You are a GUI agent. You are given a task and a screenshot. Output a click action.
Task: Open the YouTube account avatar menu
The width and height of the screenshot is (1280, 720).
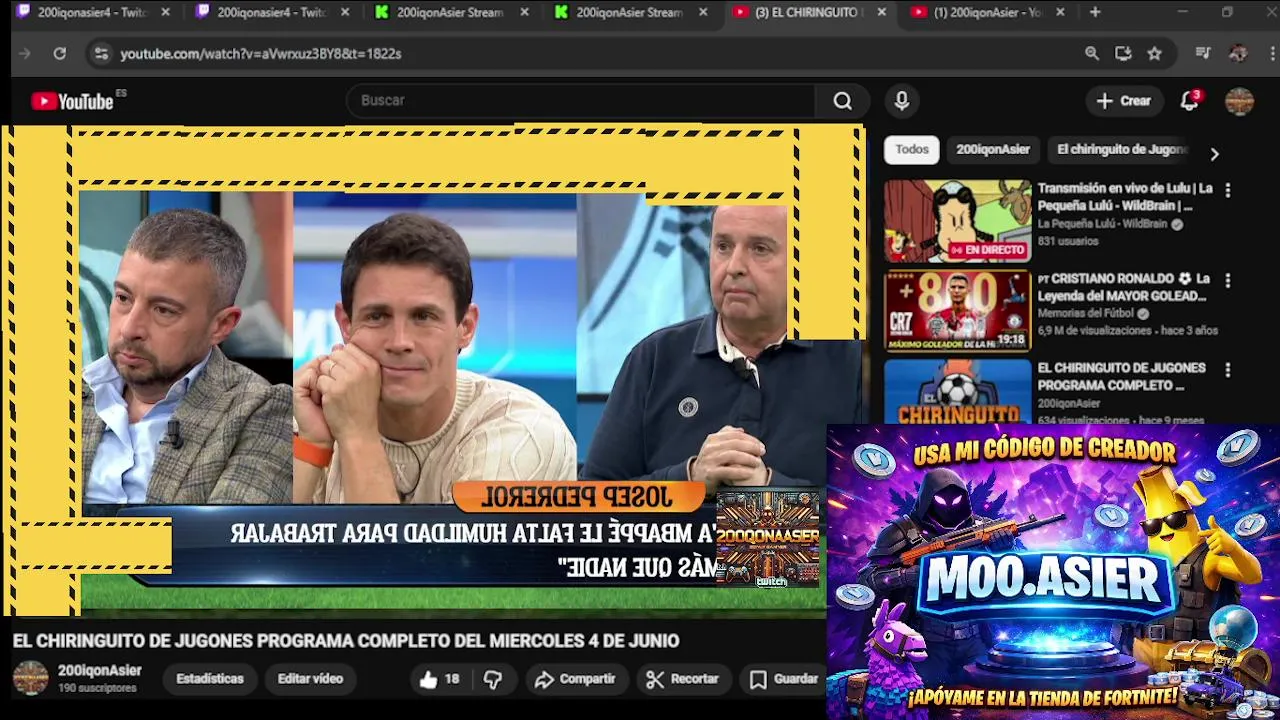(1239, 101)
